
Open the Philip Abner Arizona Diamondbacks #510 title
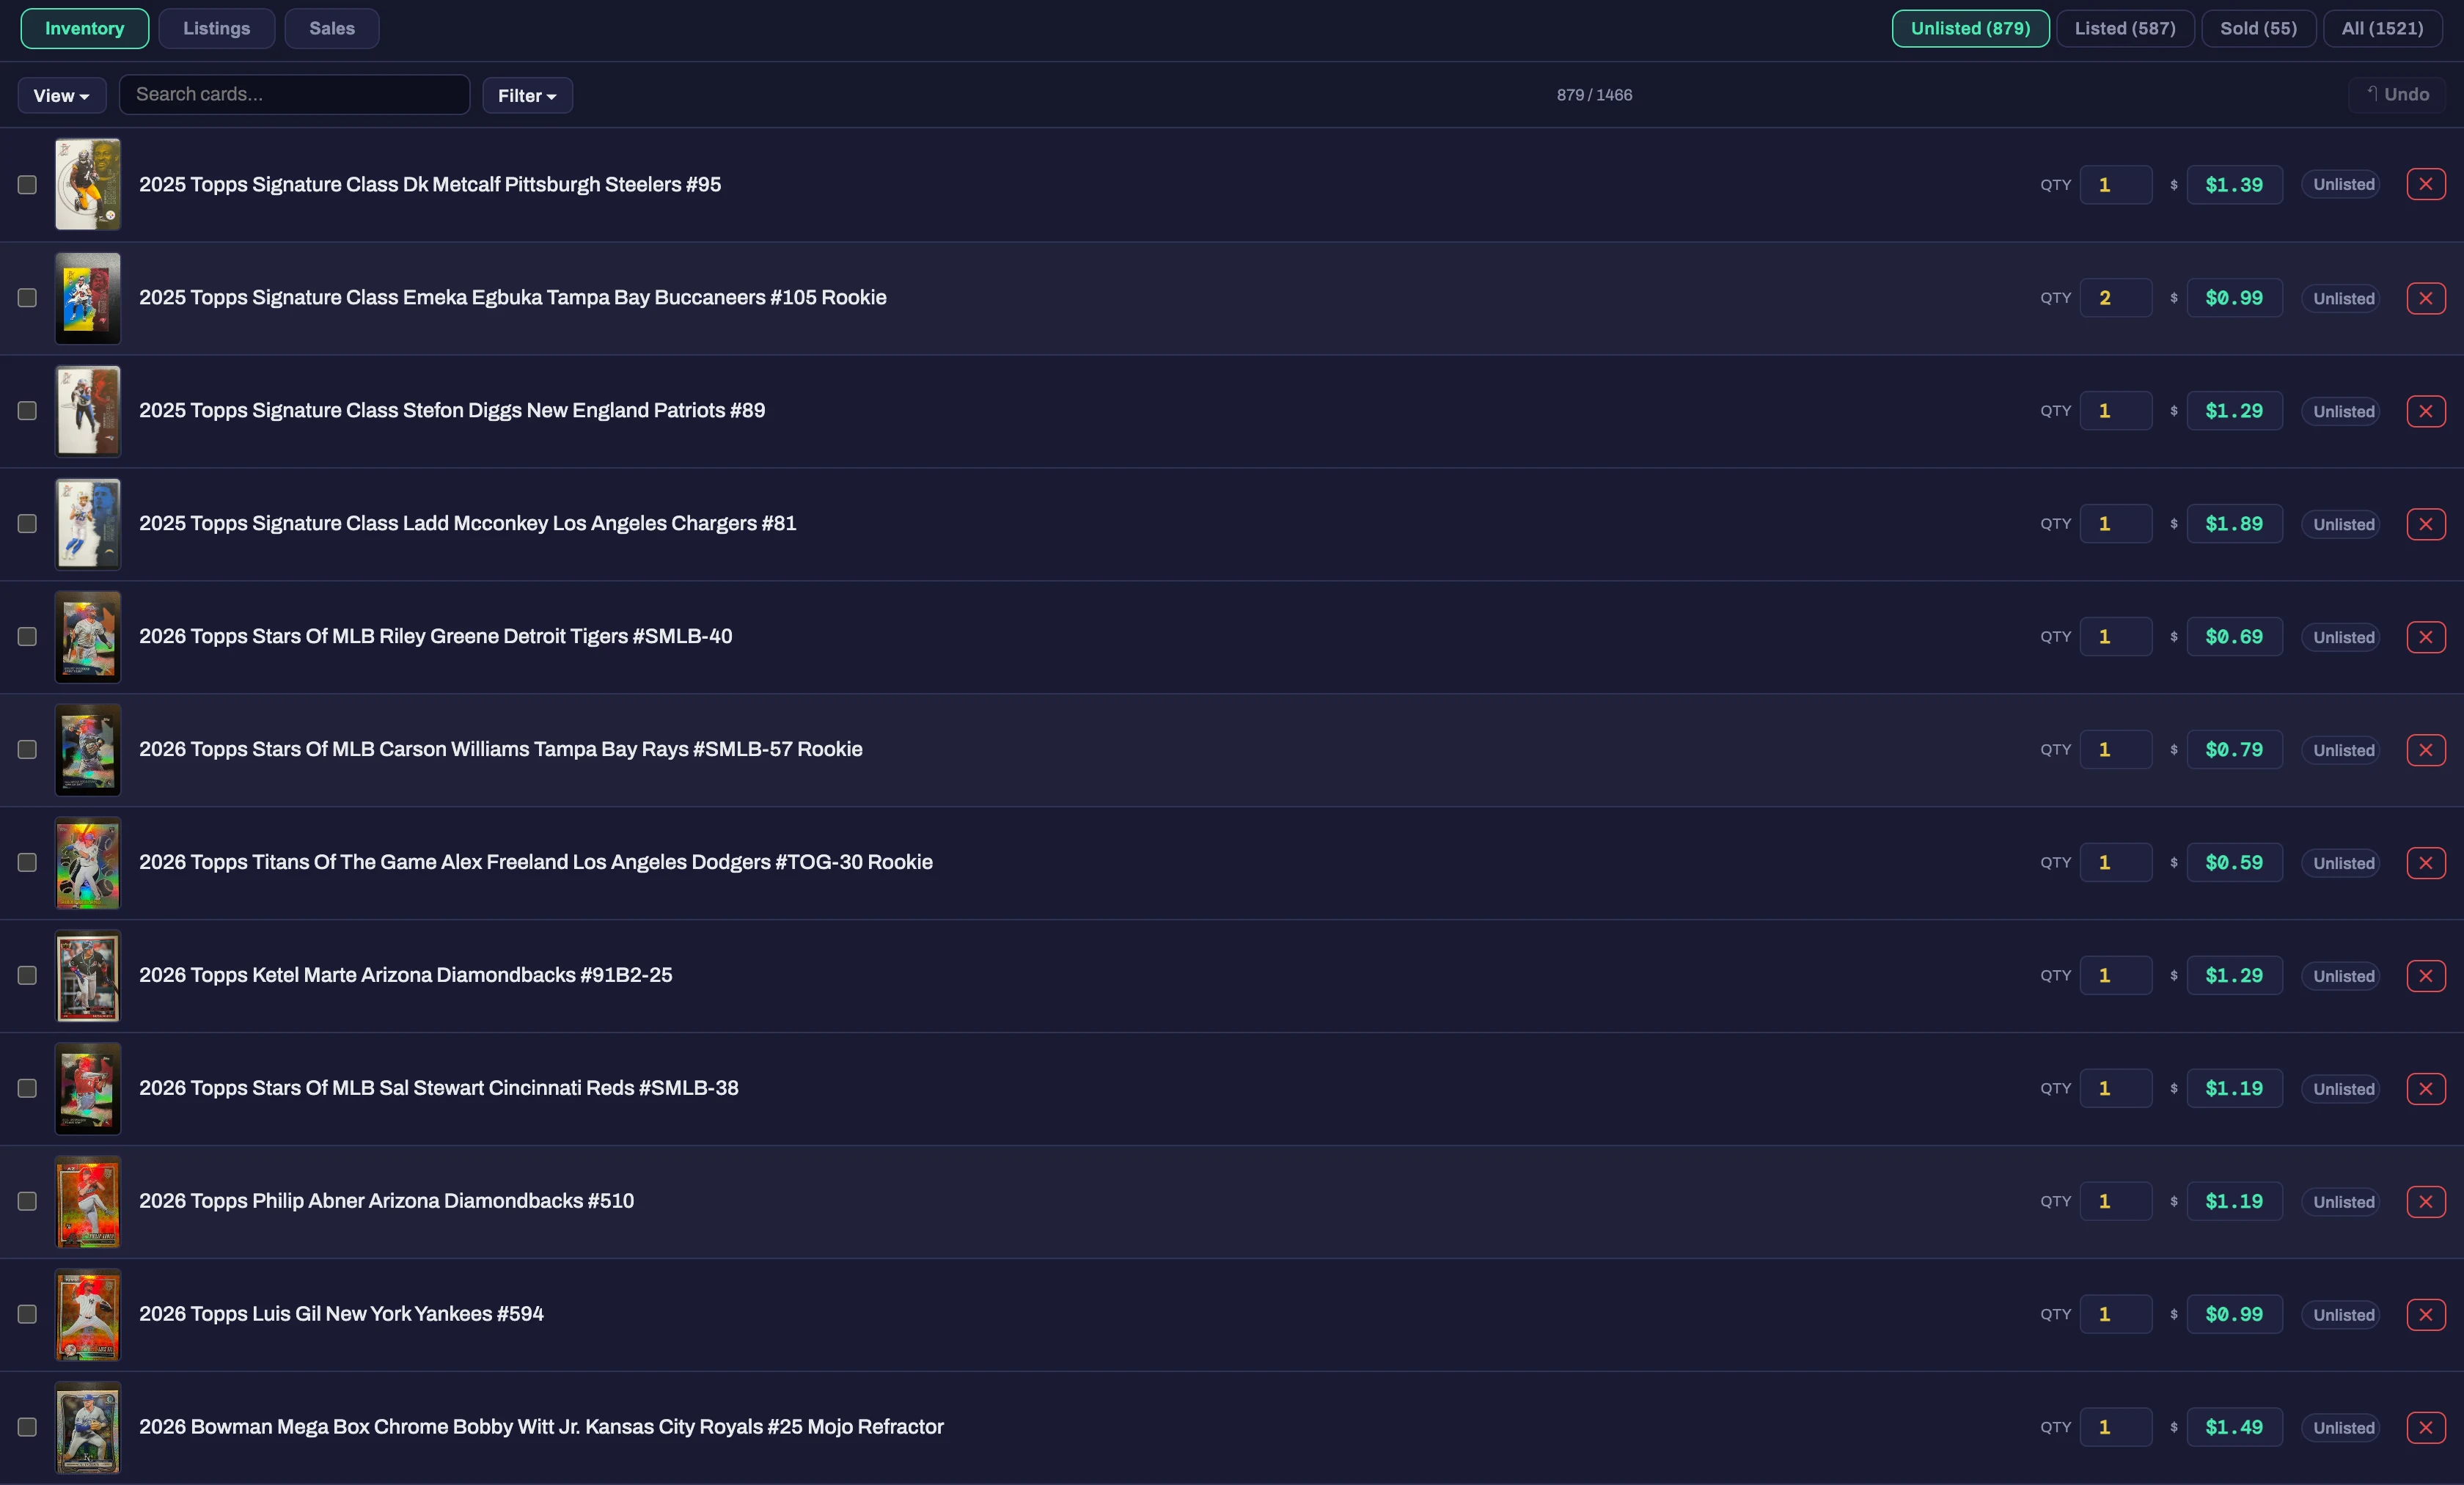tap(386, 1201)
